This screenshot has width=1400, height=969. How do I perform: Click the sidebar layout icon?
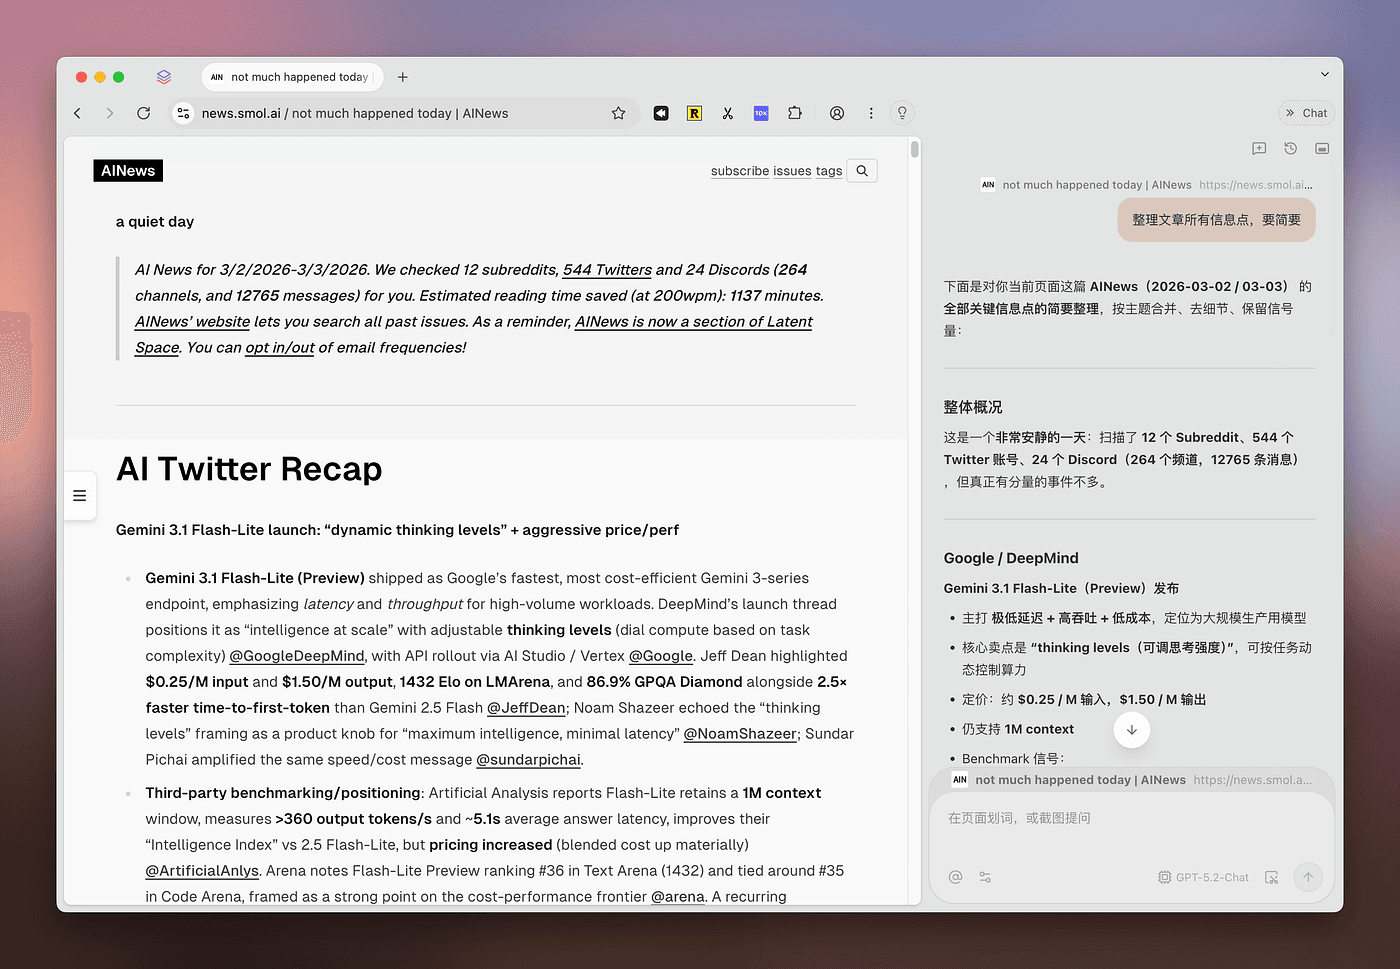tap(1322, 148)
